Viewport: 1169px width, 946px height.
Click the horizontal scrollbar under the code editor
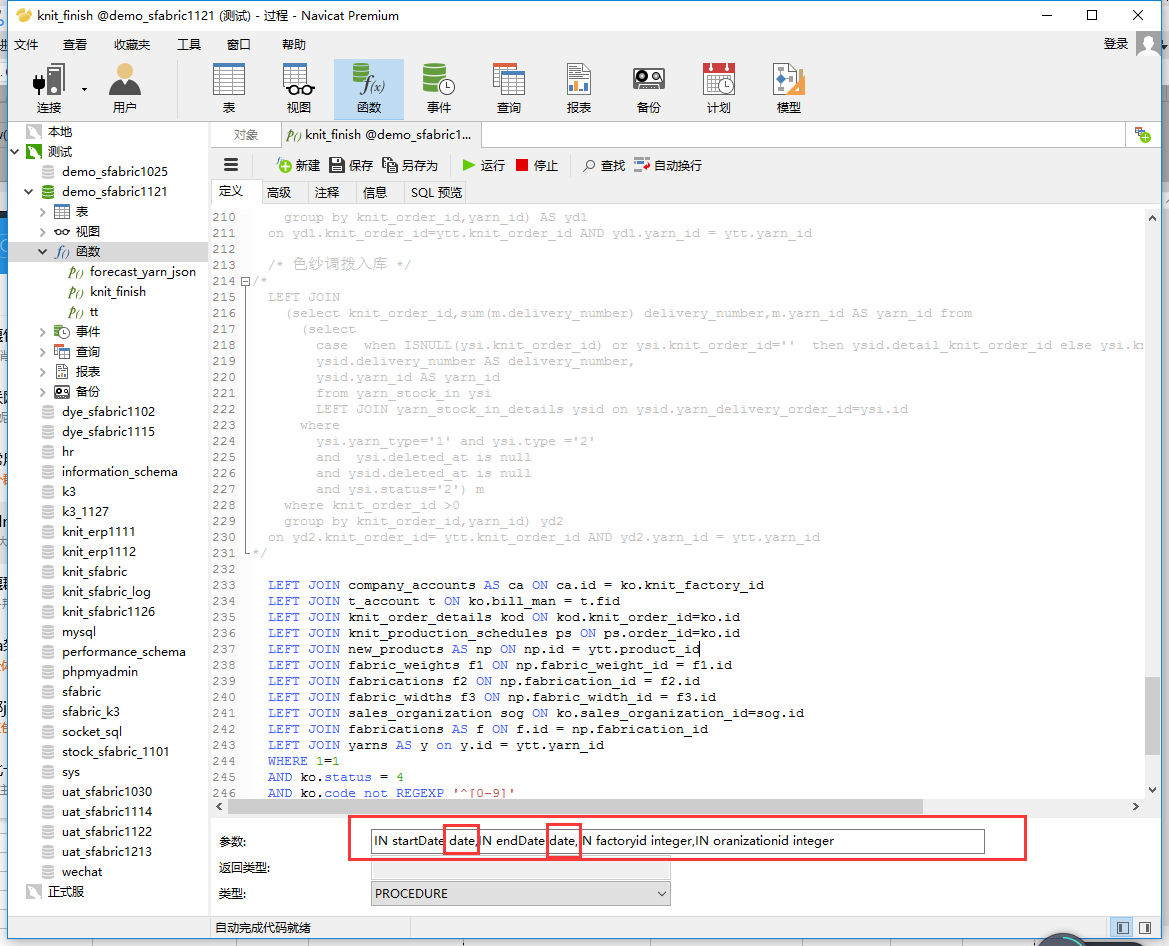[x=575, y=806]
